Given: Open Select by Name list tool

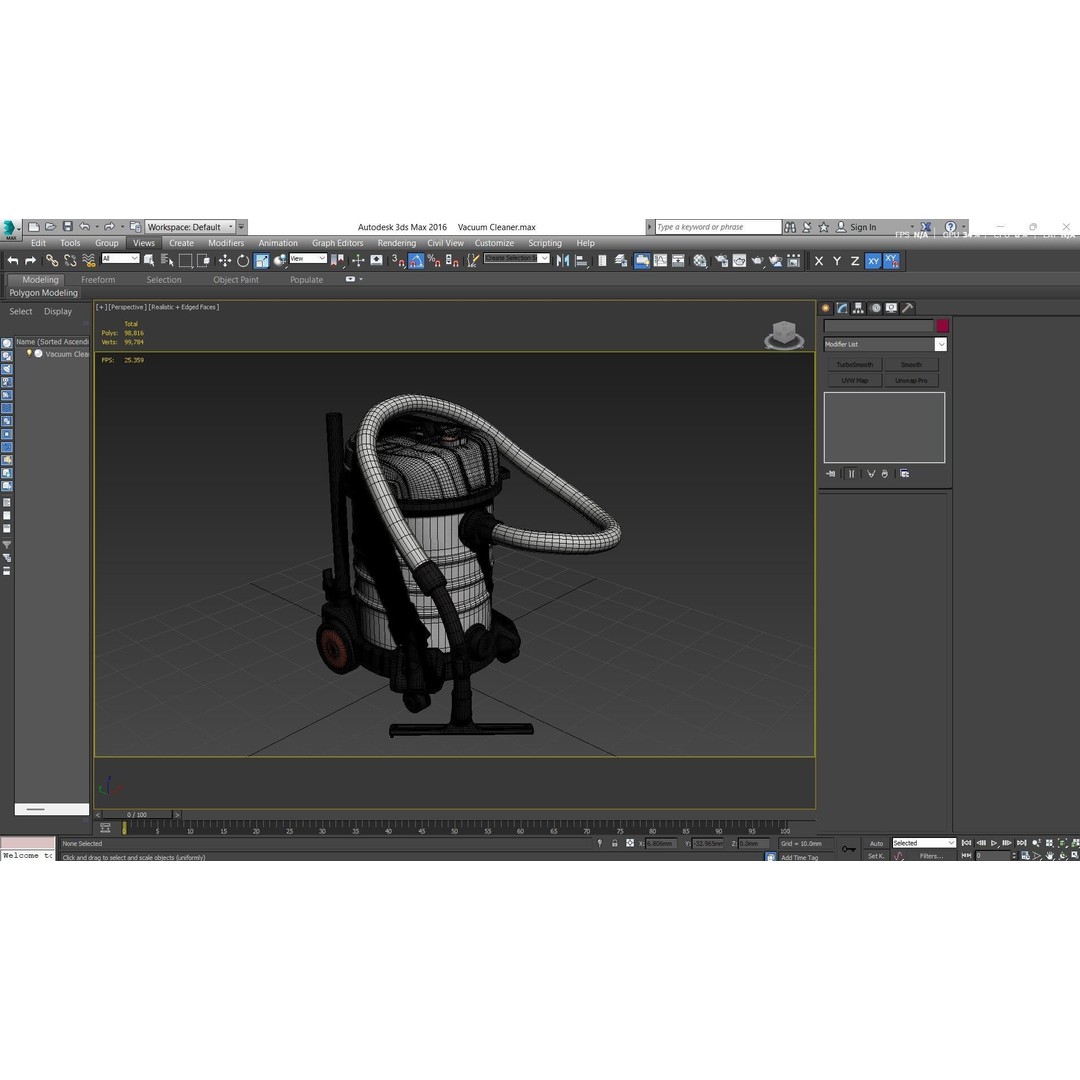Looking at the screenshot, I should pyautogui.click(x=167, y=261).
